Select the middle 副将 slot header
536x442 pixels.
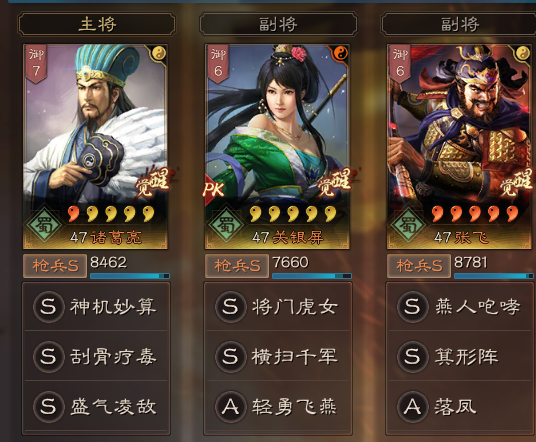[x=278, y=24]
